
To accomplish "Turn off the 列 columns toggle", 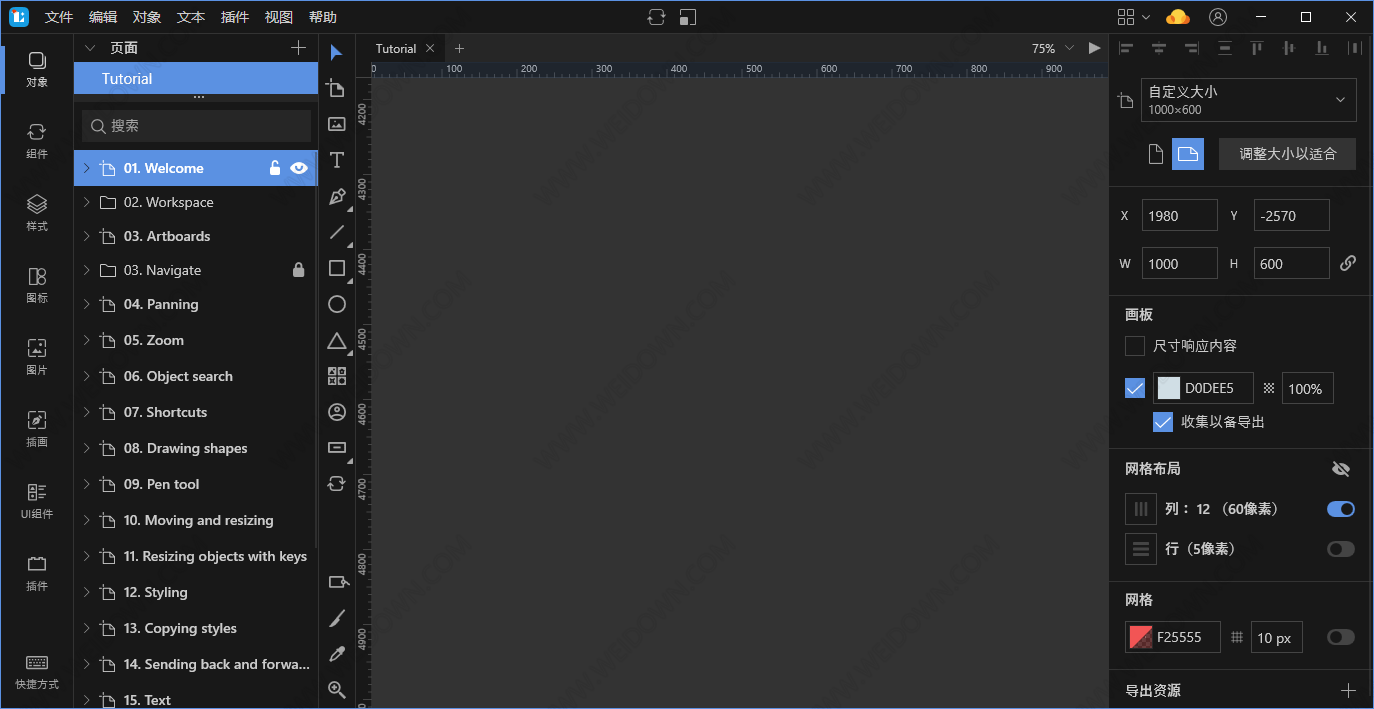I will (1341, 509).
